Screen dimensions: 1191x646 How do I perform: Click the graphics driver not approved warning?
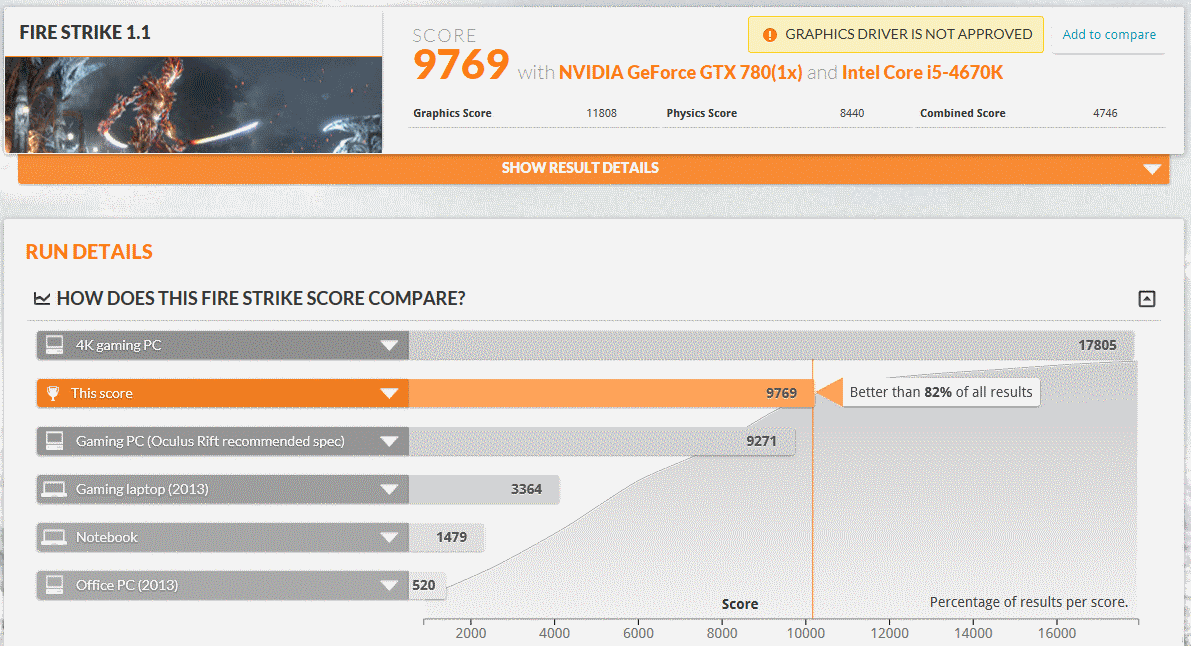(896, 34)
